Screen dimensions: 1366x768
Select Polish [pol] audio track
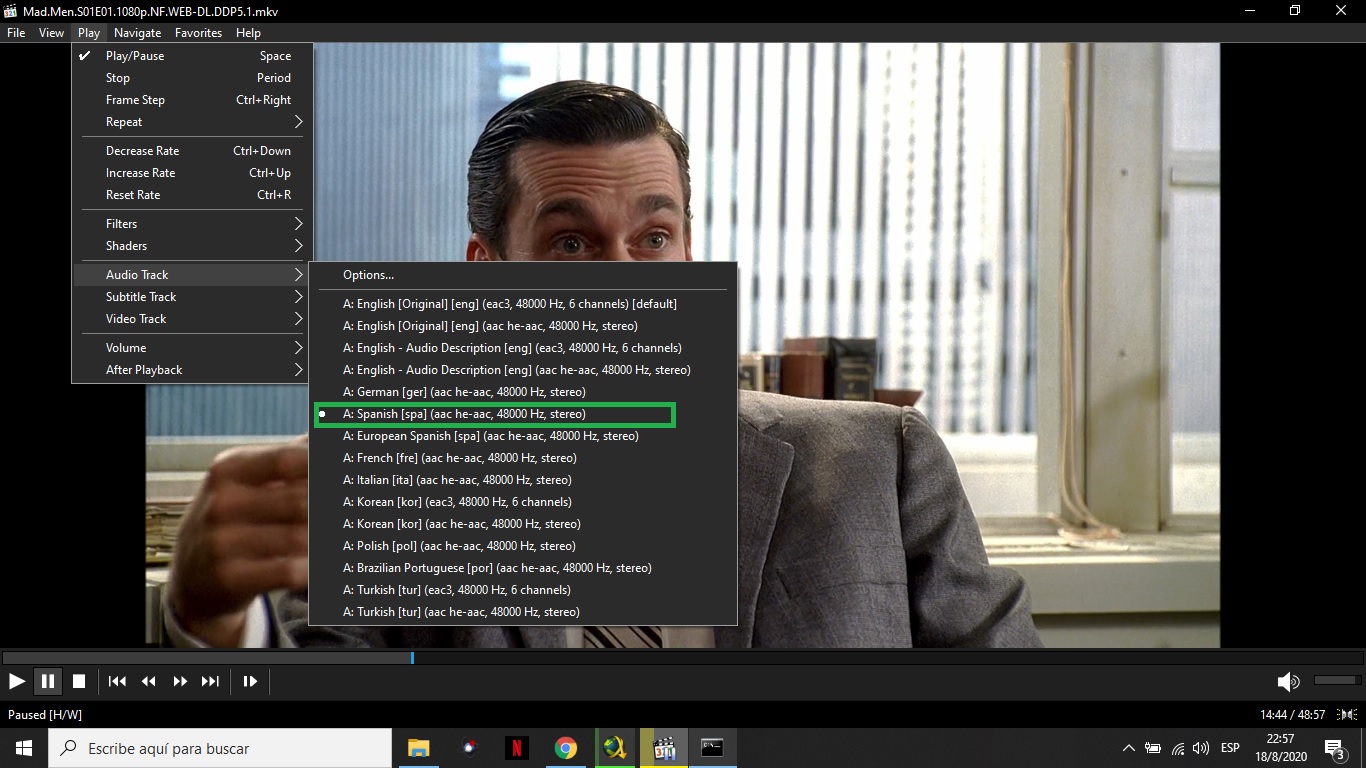[x=522, y=546]
